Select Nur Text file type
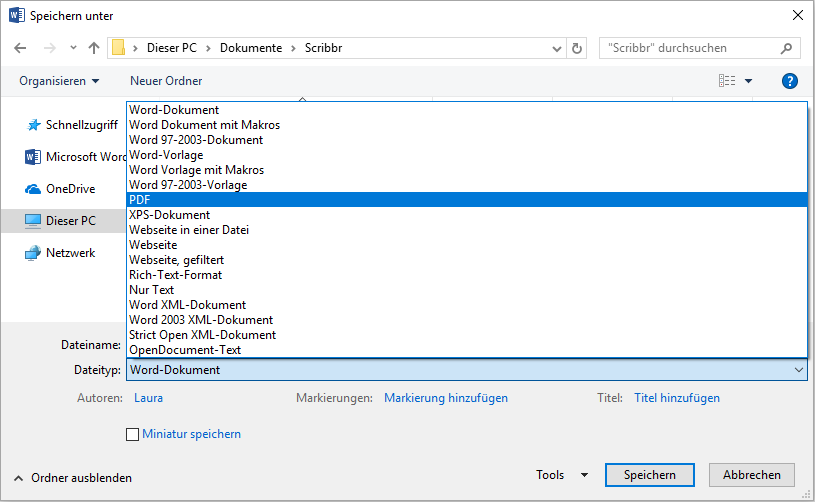 467,290
